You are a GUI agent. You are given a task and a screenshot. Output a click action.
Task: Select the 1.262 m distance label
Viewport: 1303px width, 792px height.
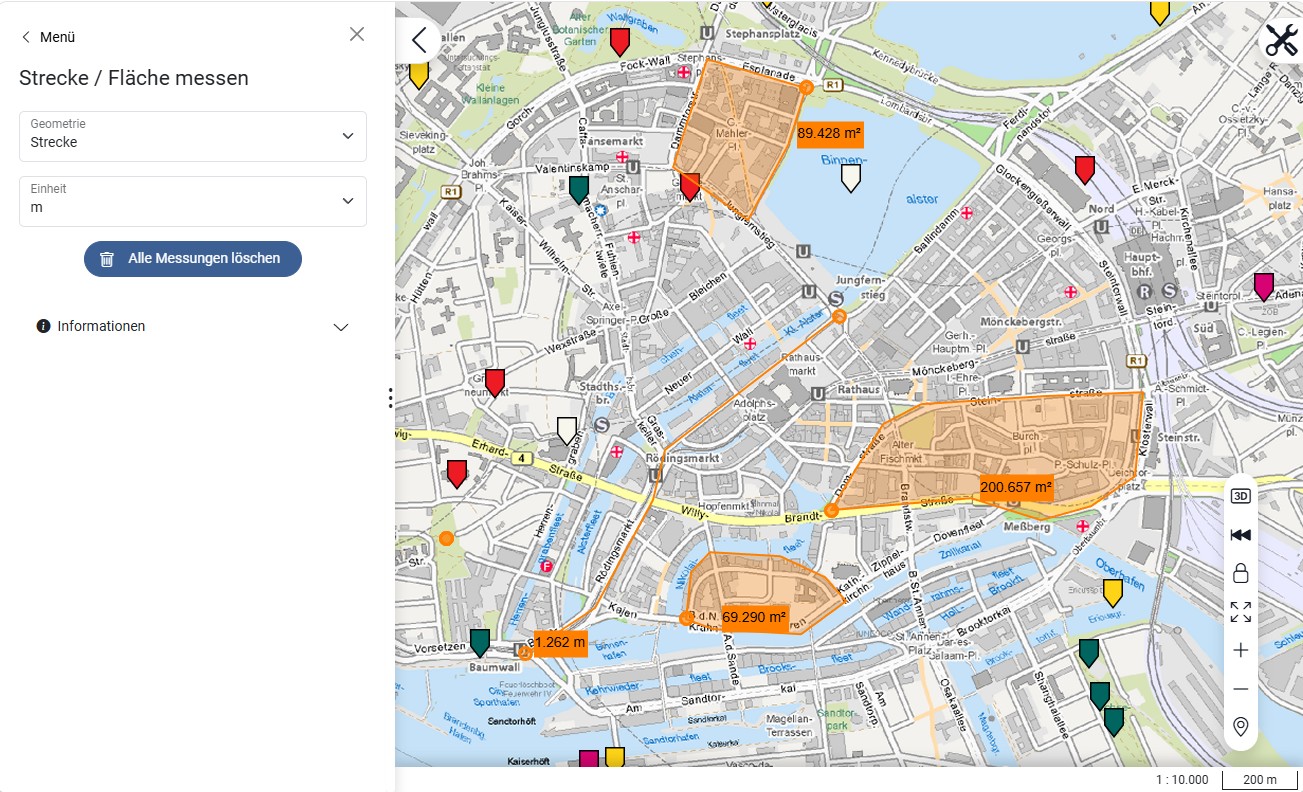[560, 642]
